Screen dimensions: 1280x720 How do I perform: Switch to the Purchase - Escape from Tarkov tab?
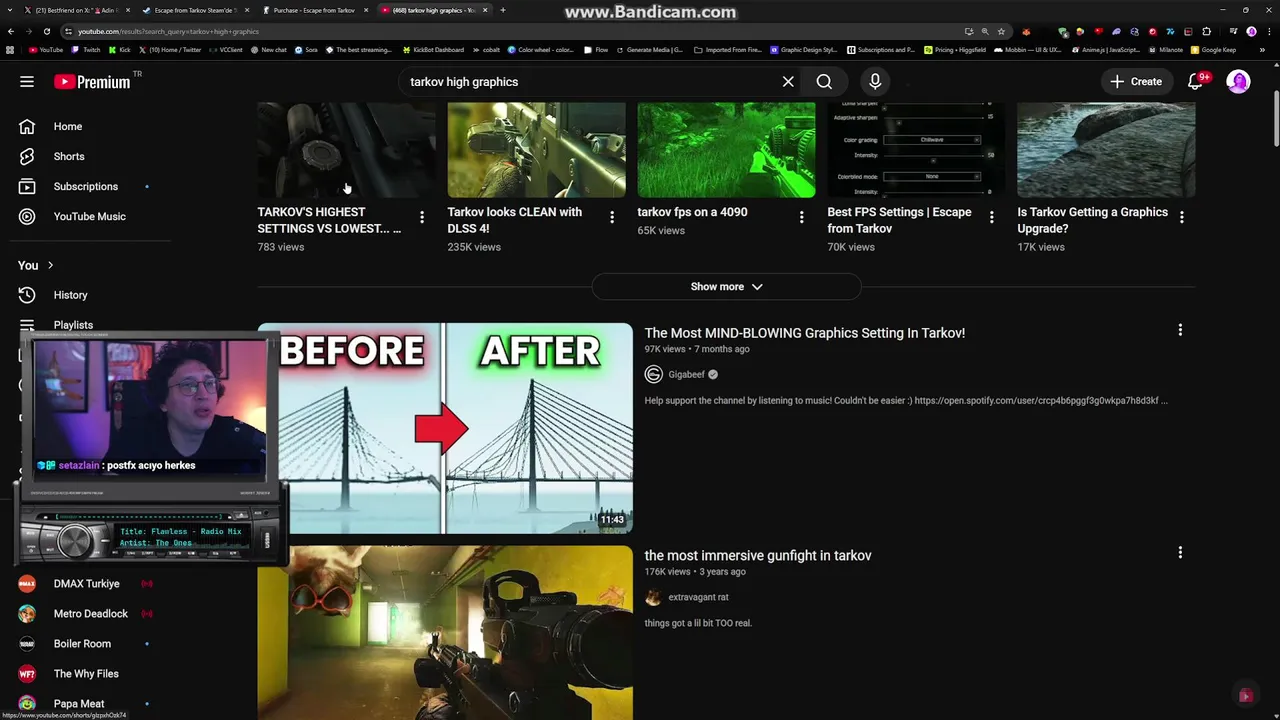click(314, 10)
